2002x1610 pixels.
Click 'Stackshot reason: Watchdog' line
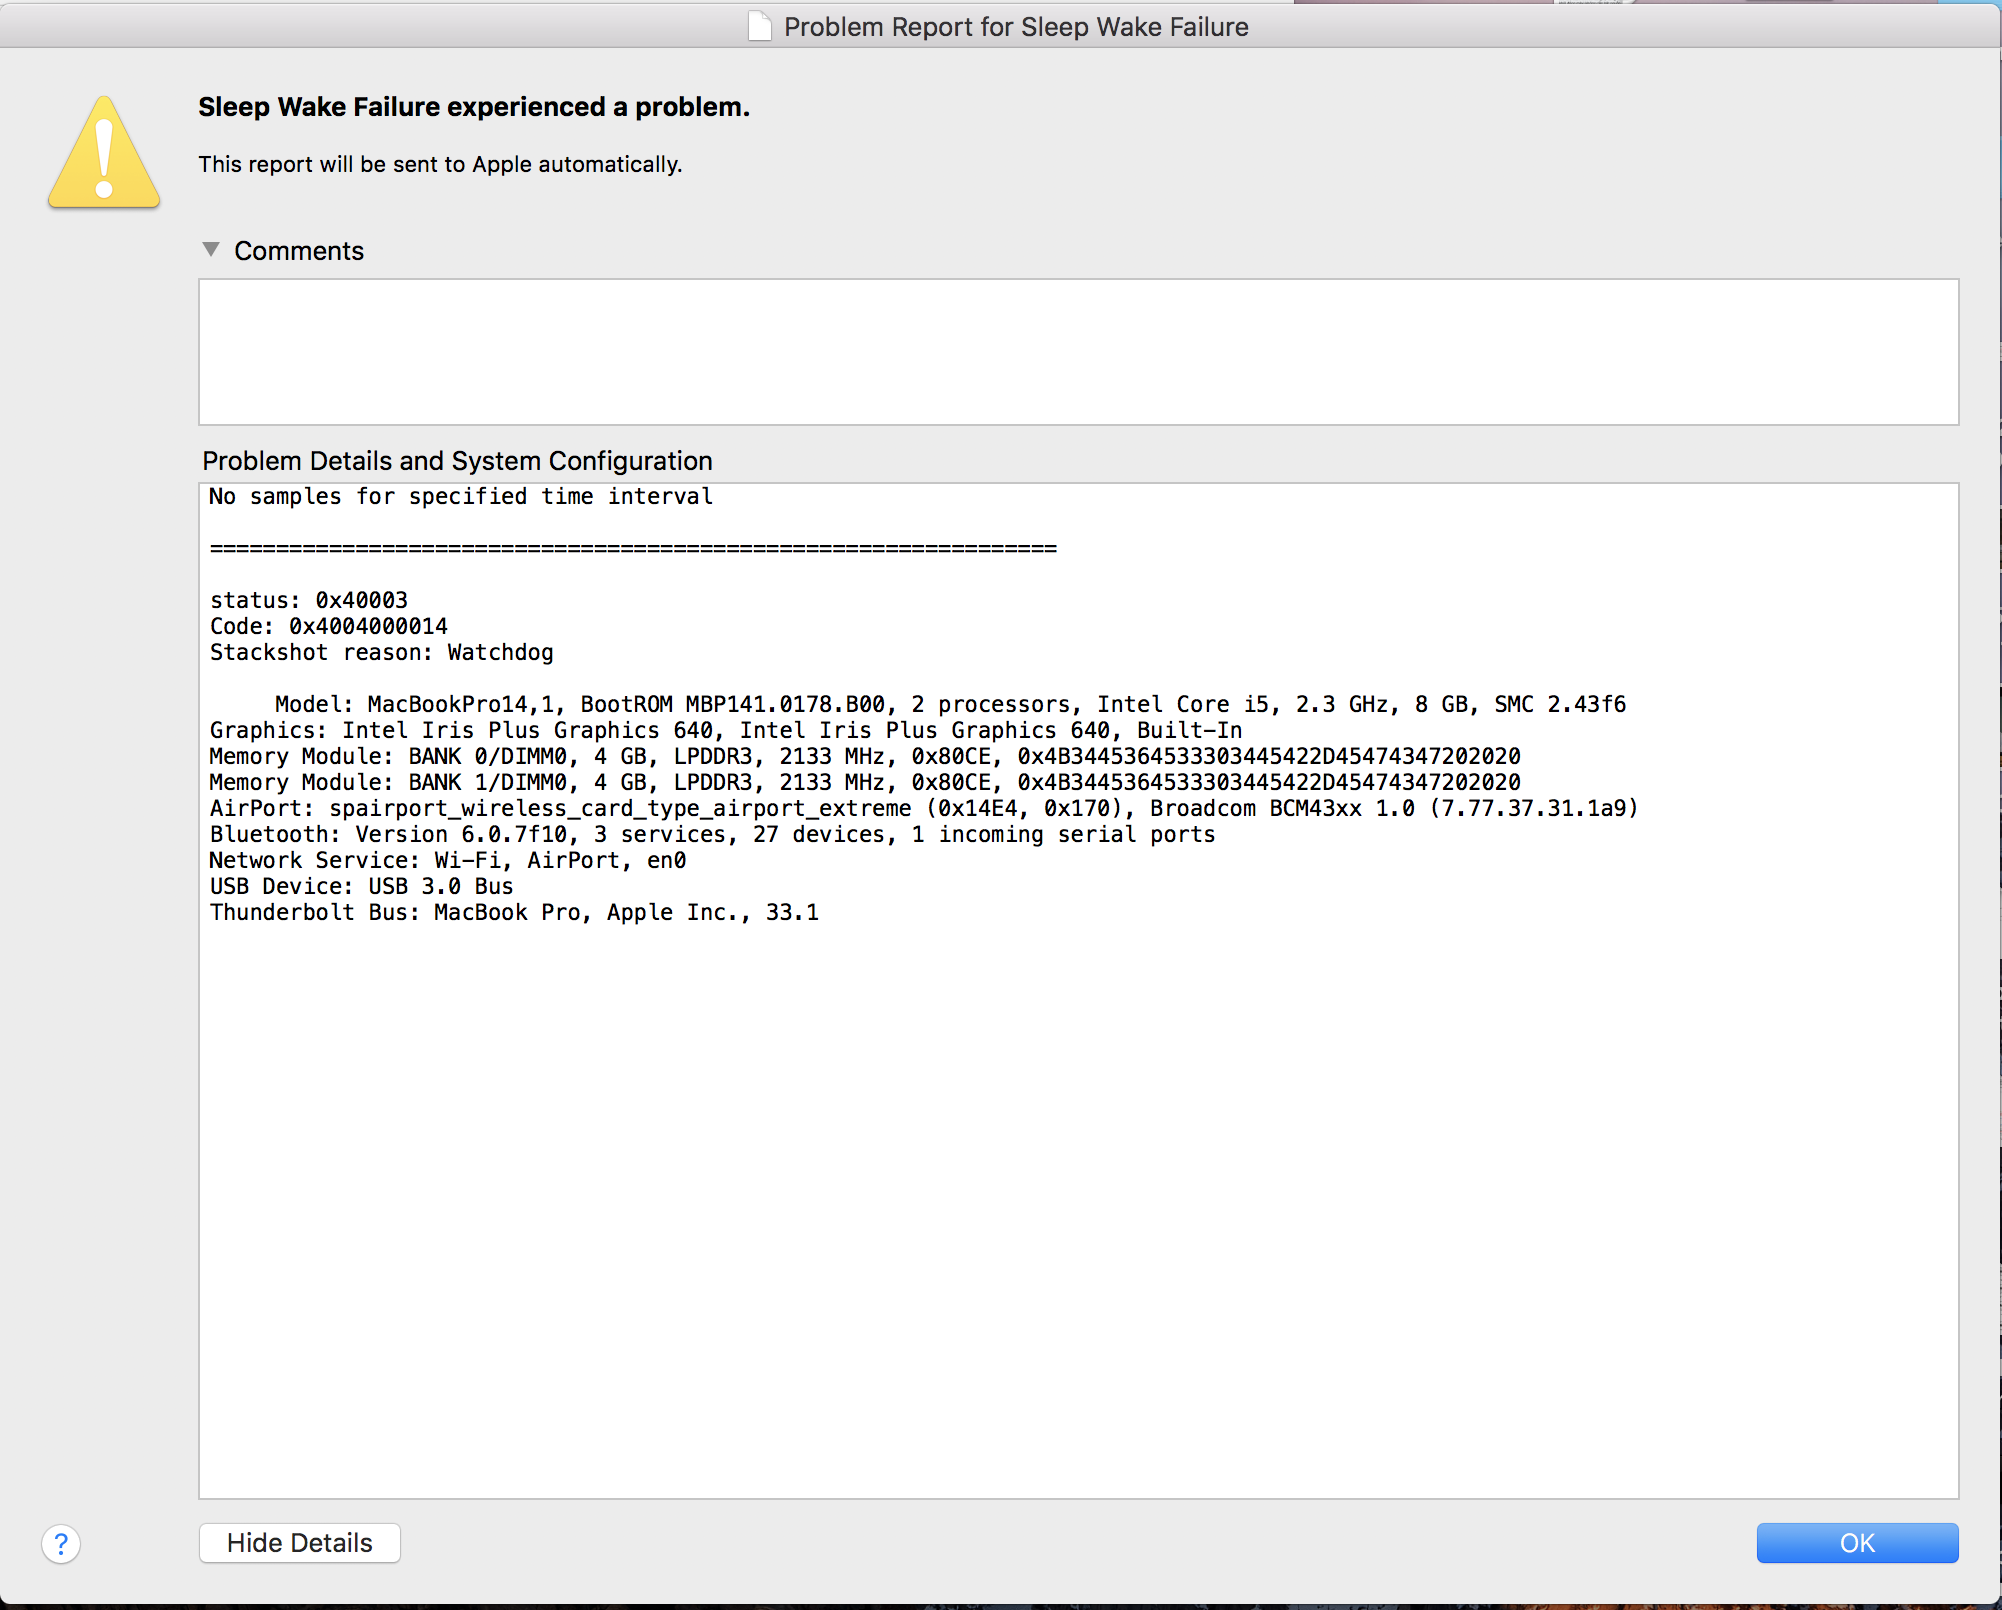[381, 652]
